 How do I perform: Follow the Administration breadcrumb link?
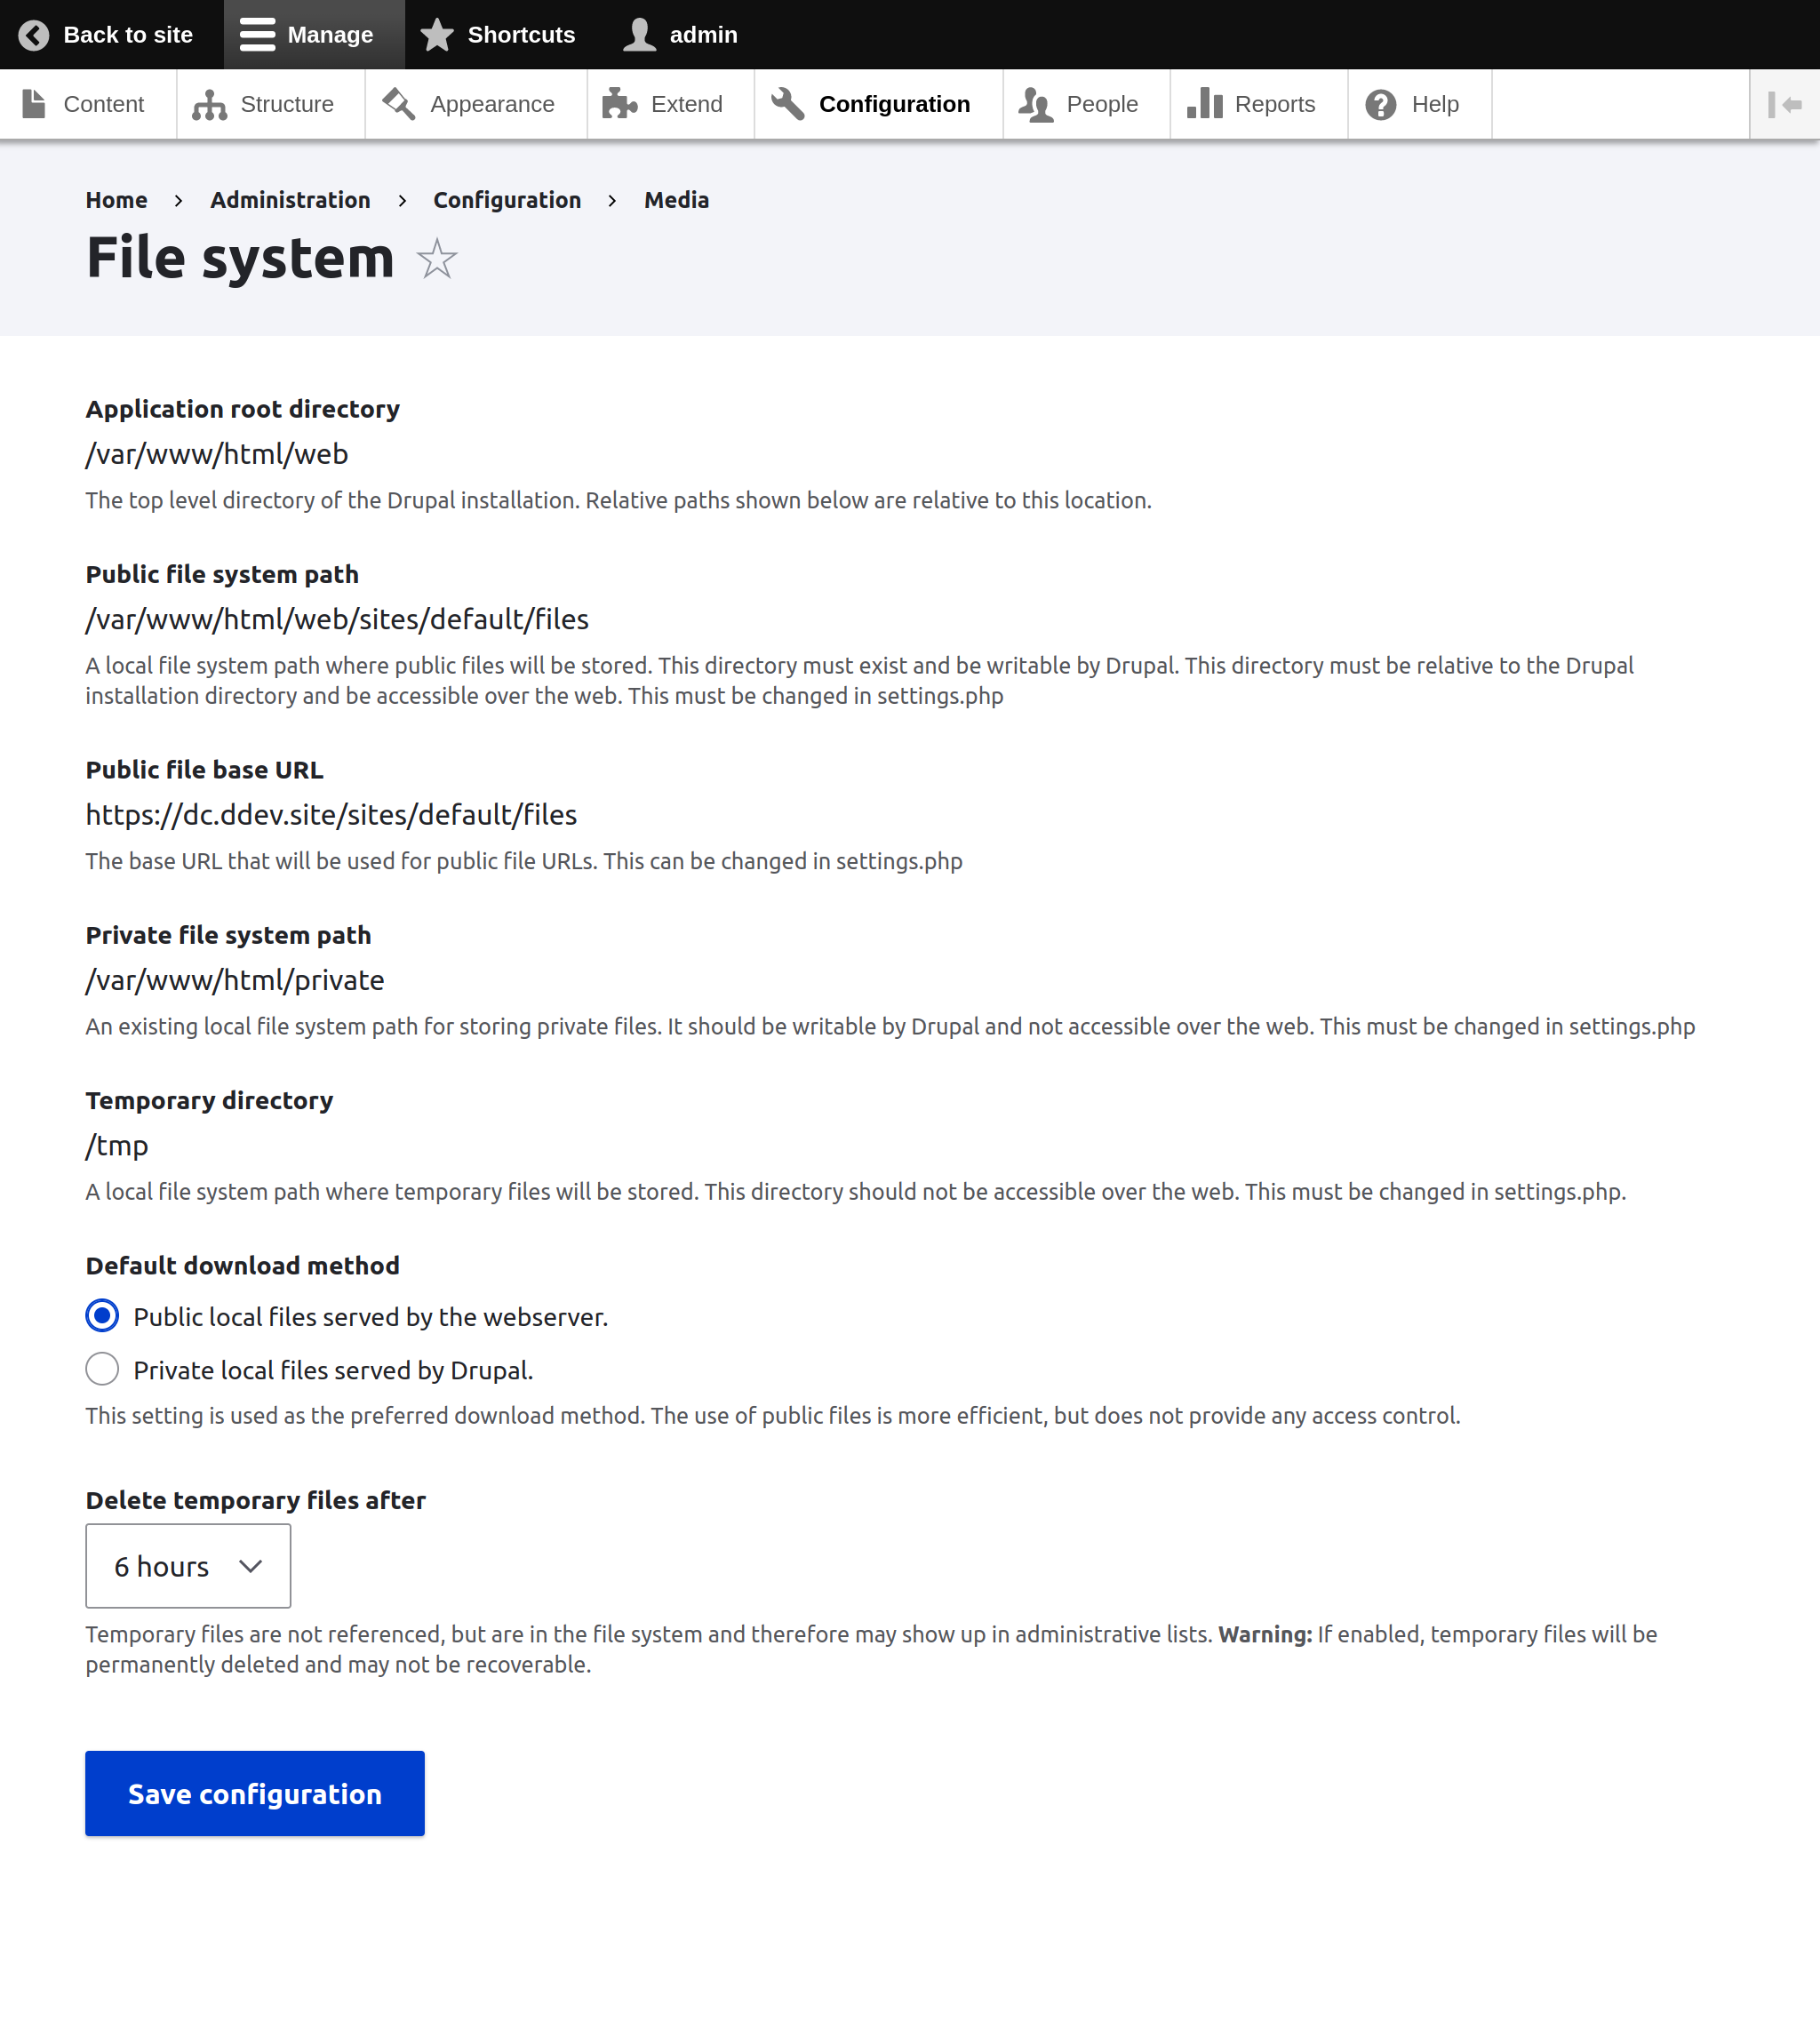tap(290, 200)
